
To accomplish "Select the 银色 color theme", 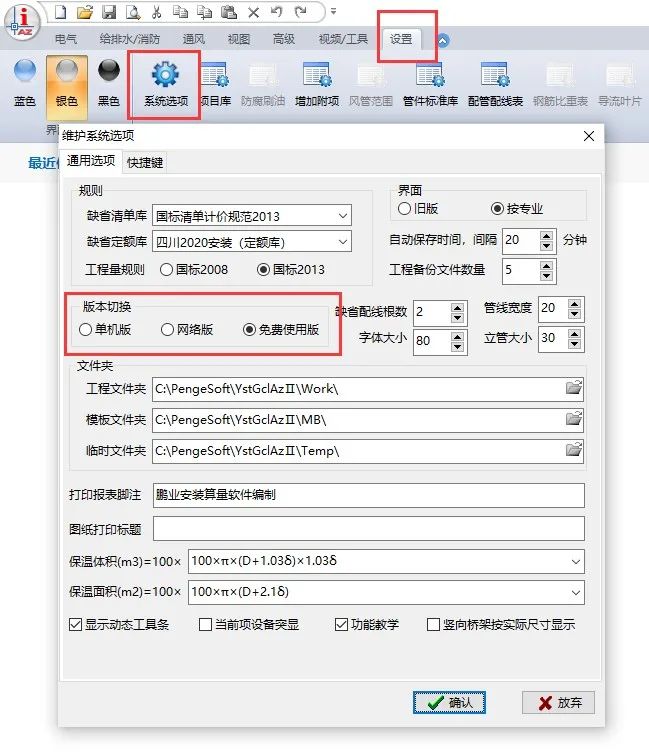I will (67, 84).
